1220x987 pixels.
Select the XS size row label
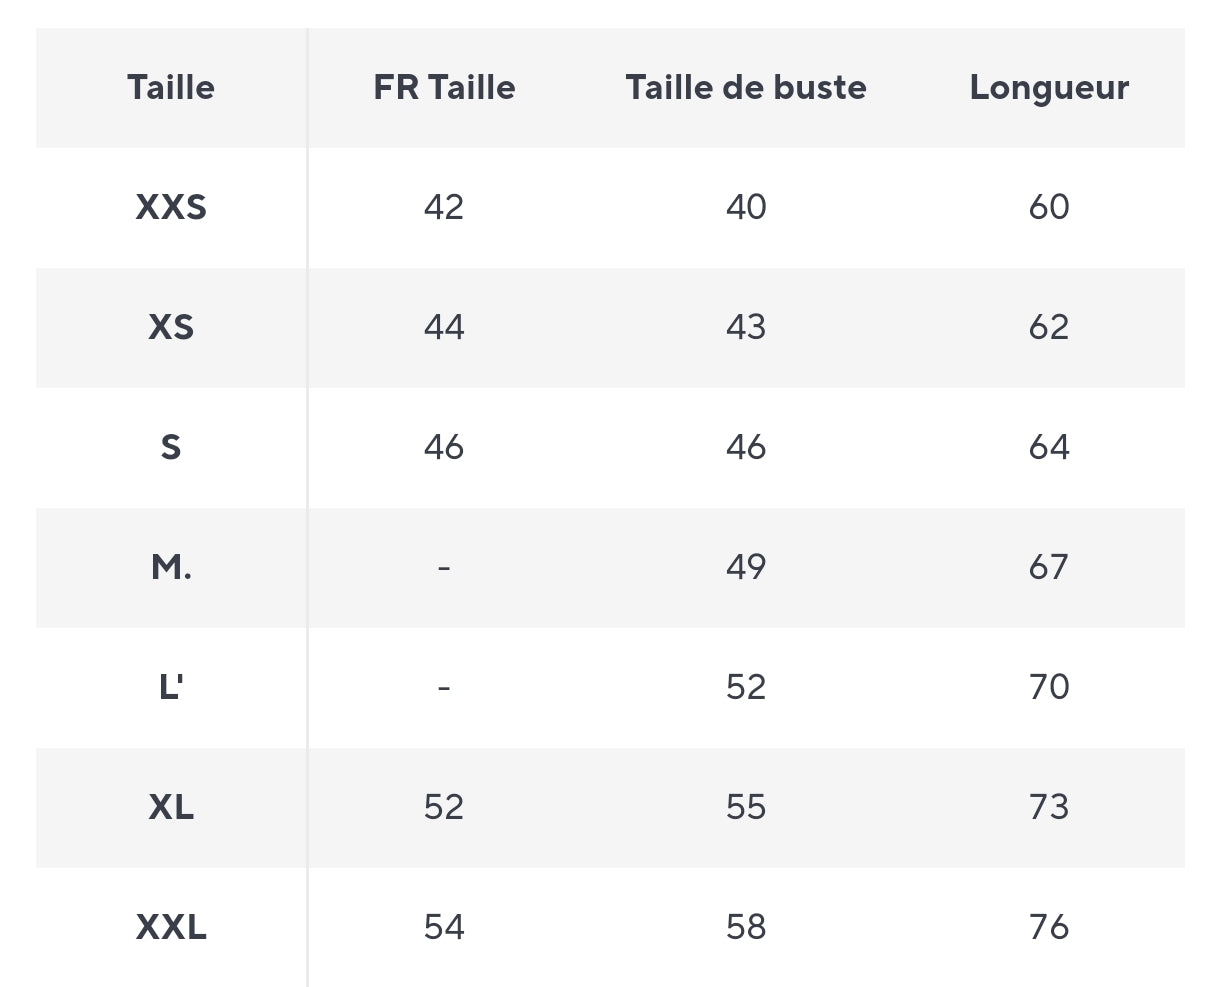(x=171, y=328)
